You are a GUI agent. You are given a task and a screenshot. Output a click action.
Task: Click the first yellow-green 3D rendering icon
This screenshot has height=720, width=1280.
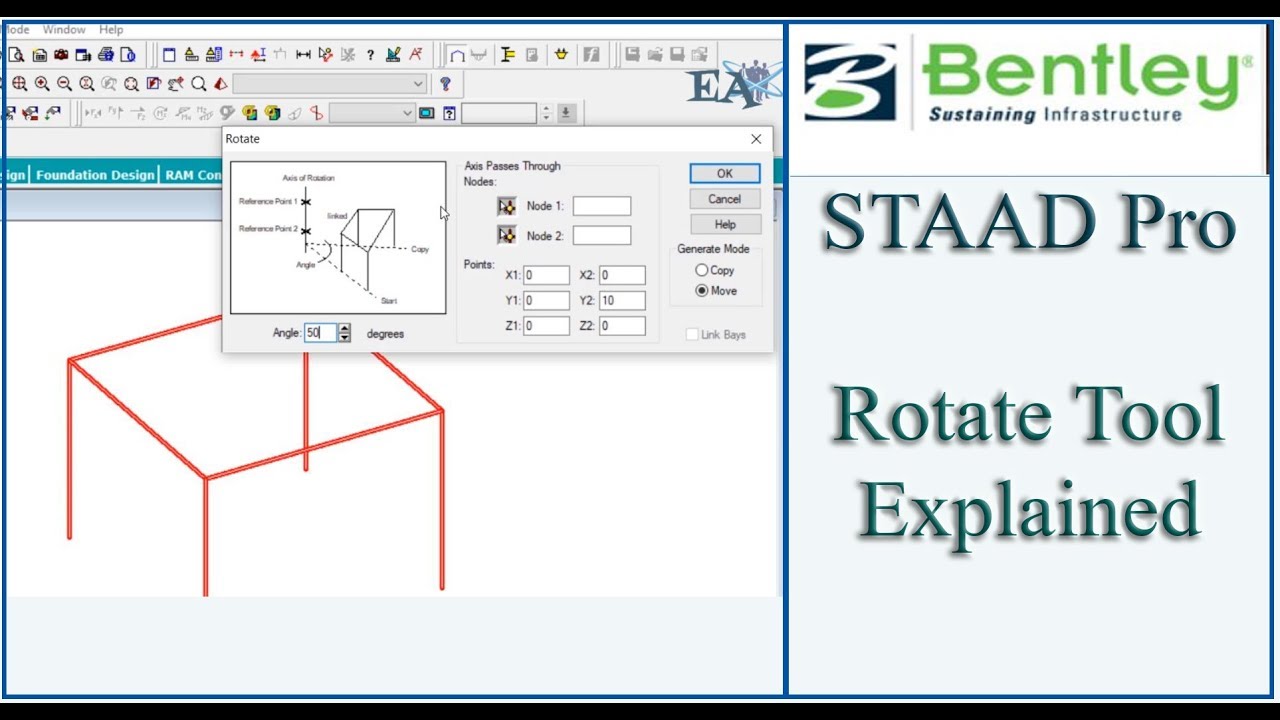point(250,113)
